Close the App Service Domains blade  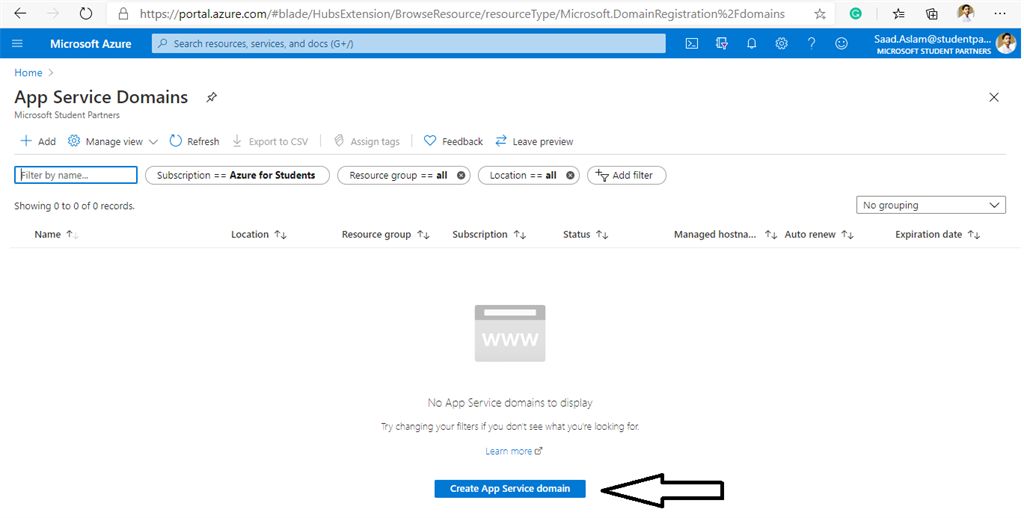tap(994, 97)
